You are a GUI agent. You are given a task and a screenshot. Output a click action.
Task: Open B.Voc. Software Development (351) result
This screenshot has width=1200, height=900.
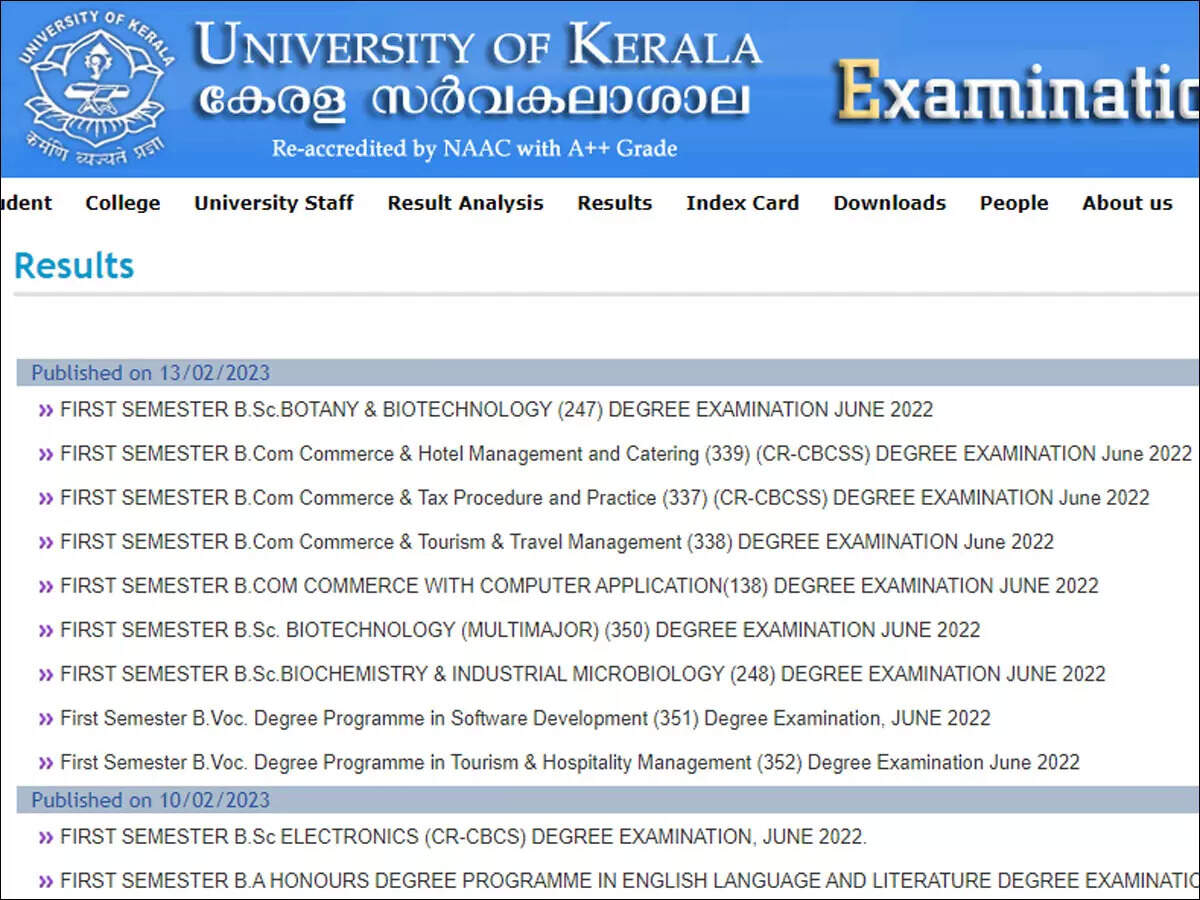[x=525, y=718]
